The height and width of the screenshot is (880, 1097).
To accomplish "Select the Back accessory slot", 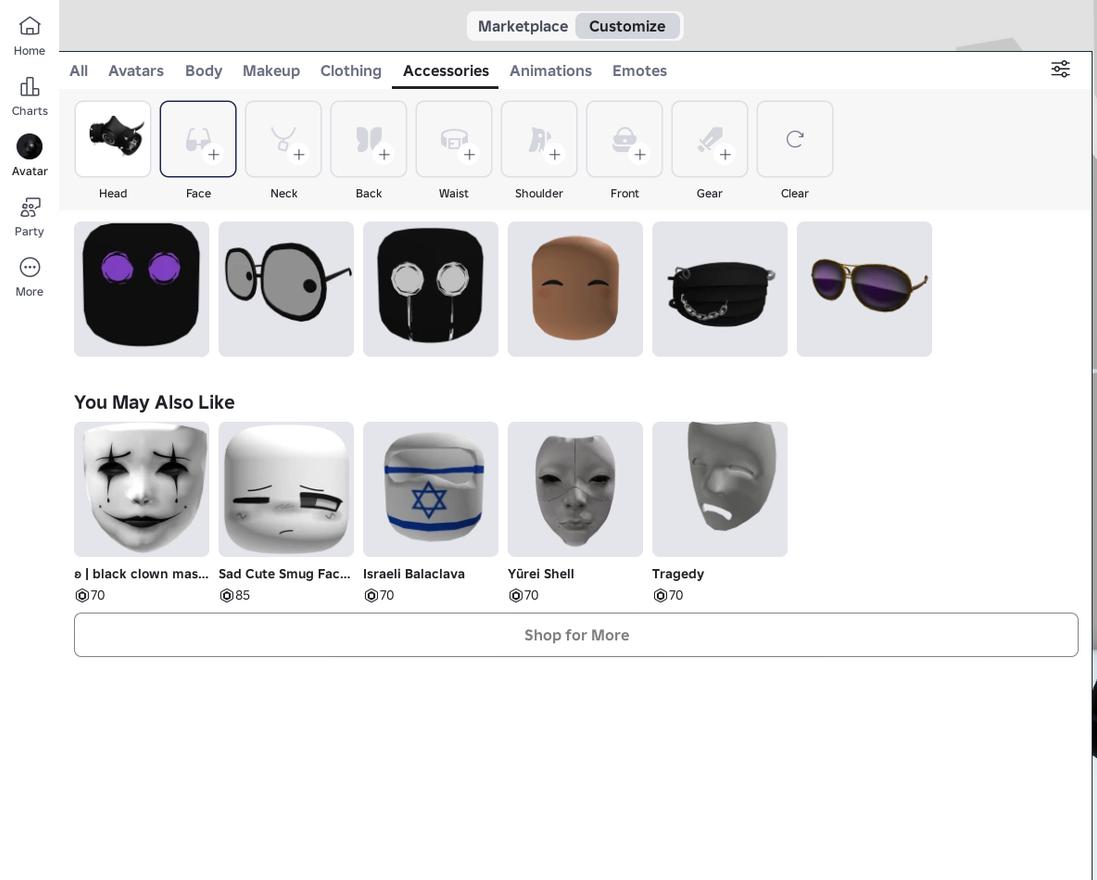I will click(x=368, y=139).
